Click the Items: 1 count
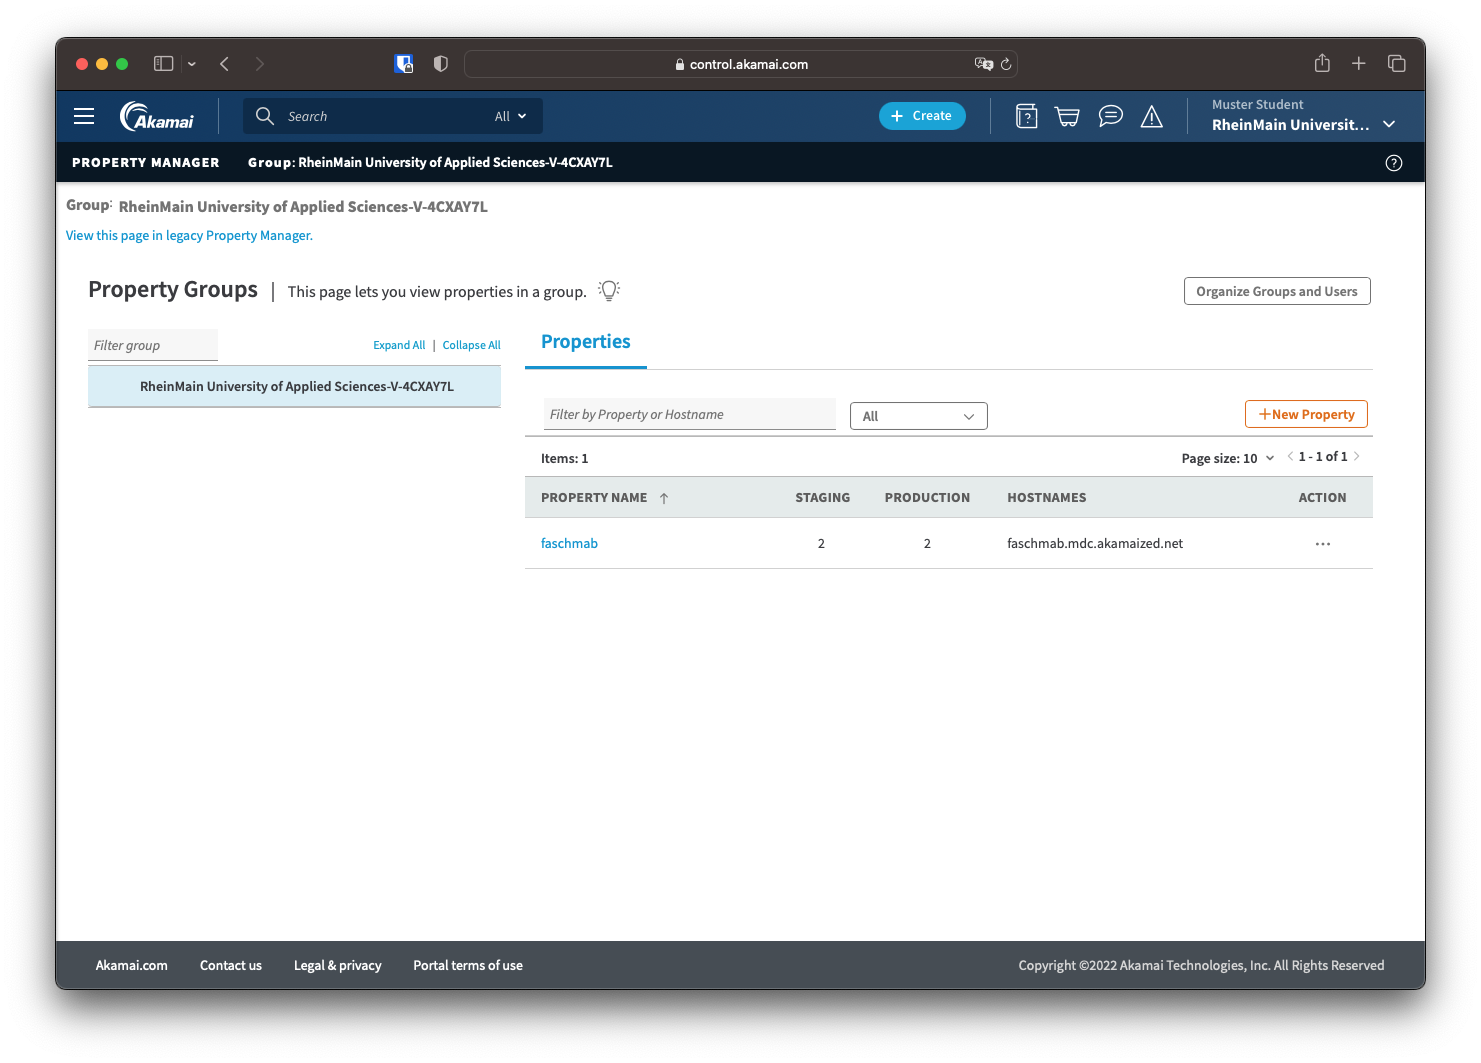 coord(565,458)
